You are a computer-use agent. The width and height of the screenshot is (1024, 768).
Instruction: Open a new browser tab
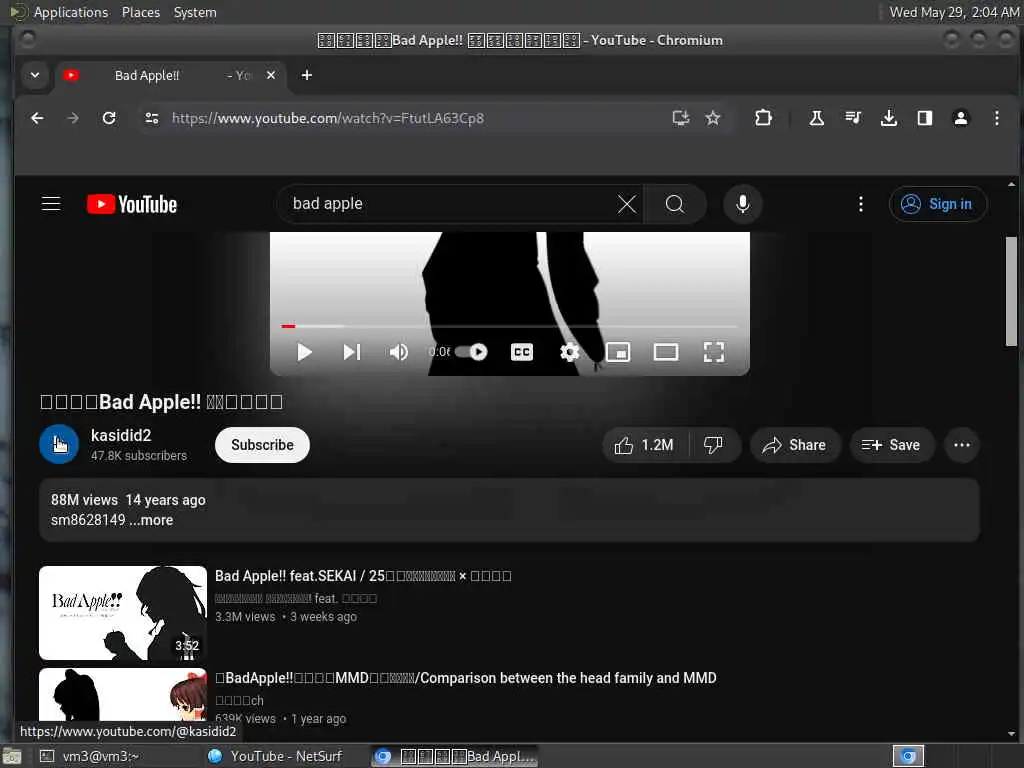pos(306,75)
